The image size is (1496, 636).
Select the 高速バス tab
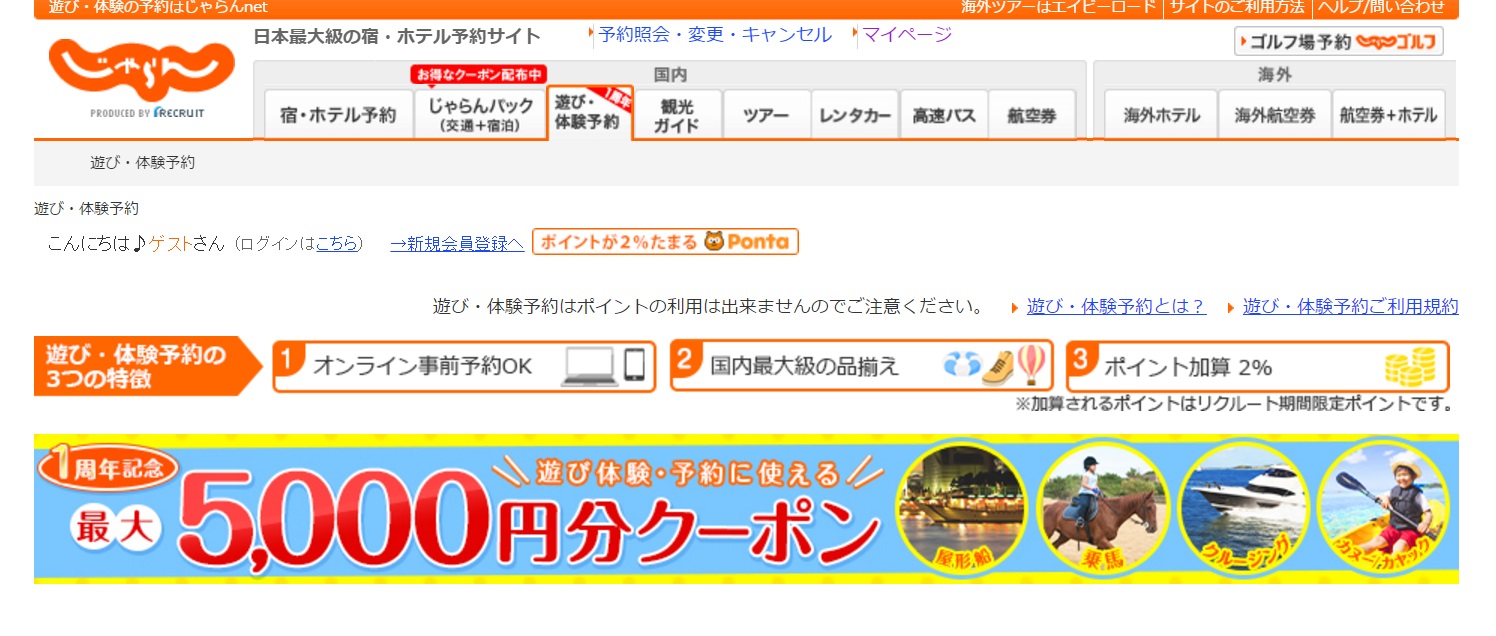pos(944,115)
